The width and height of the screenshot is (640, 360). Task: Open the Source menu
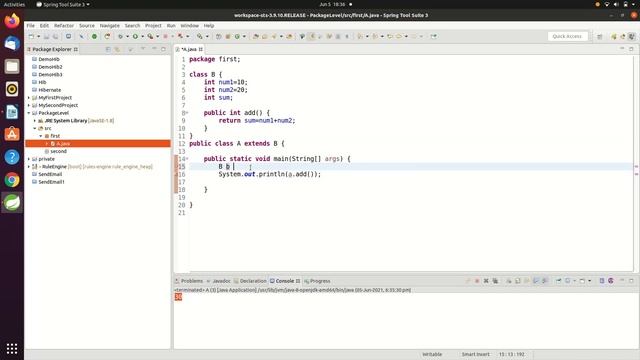[87, 25]
